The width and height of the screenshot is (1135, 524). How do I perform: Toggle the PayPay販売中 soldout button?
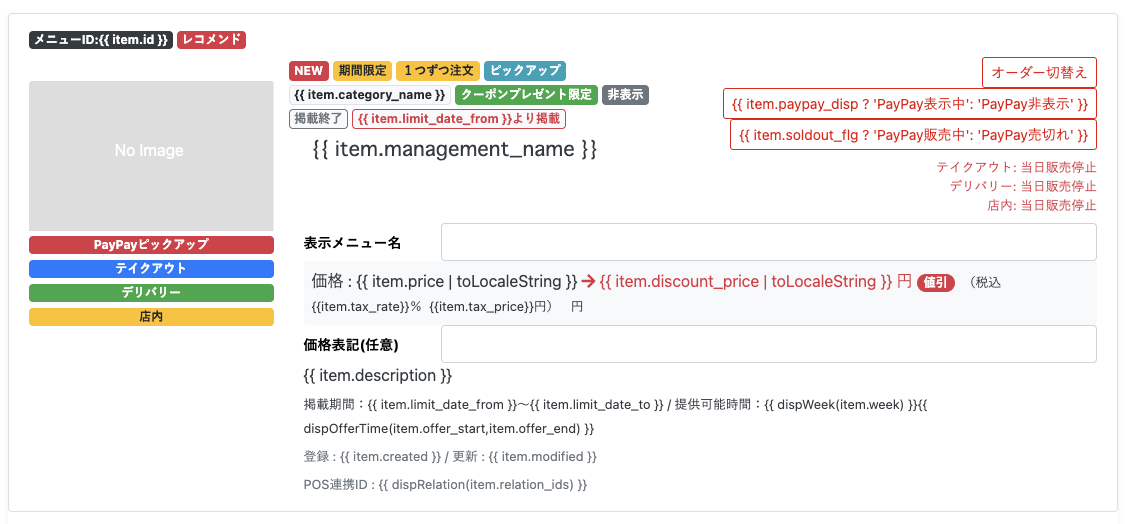click(913, 135)
